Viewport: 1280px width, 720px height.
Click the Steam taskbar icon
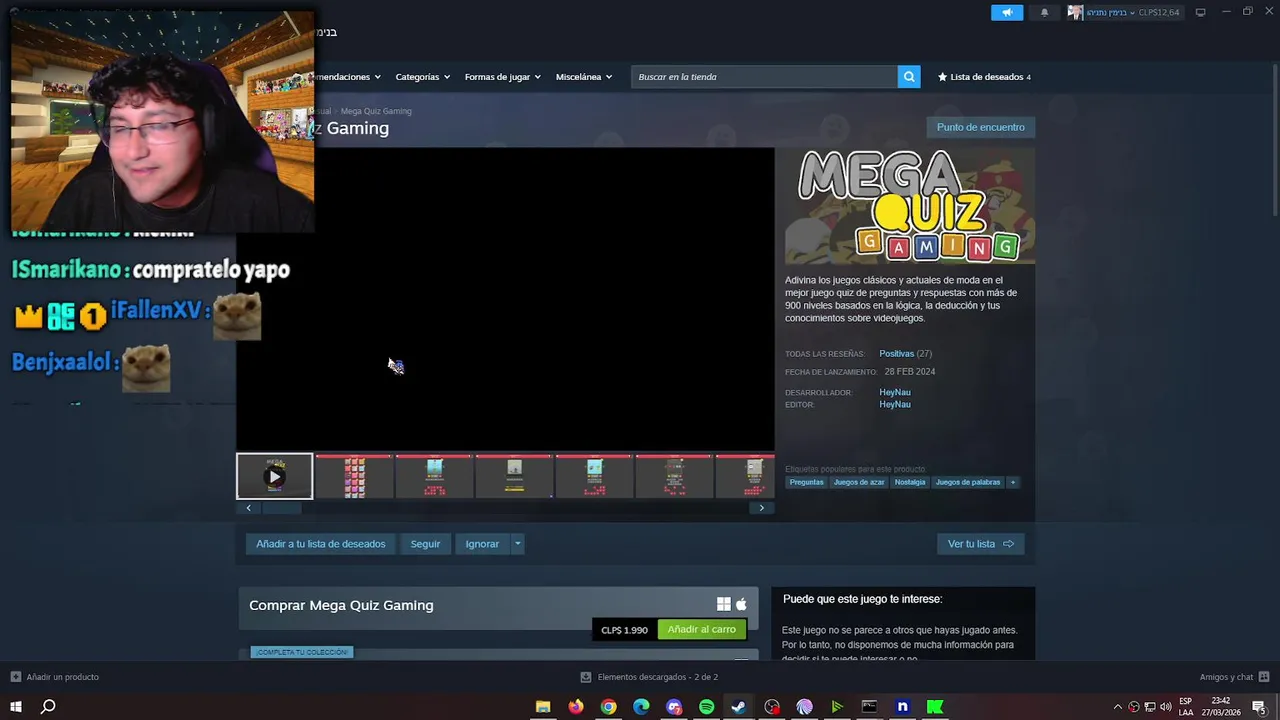click(738, 707)
